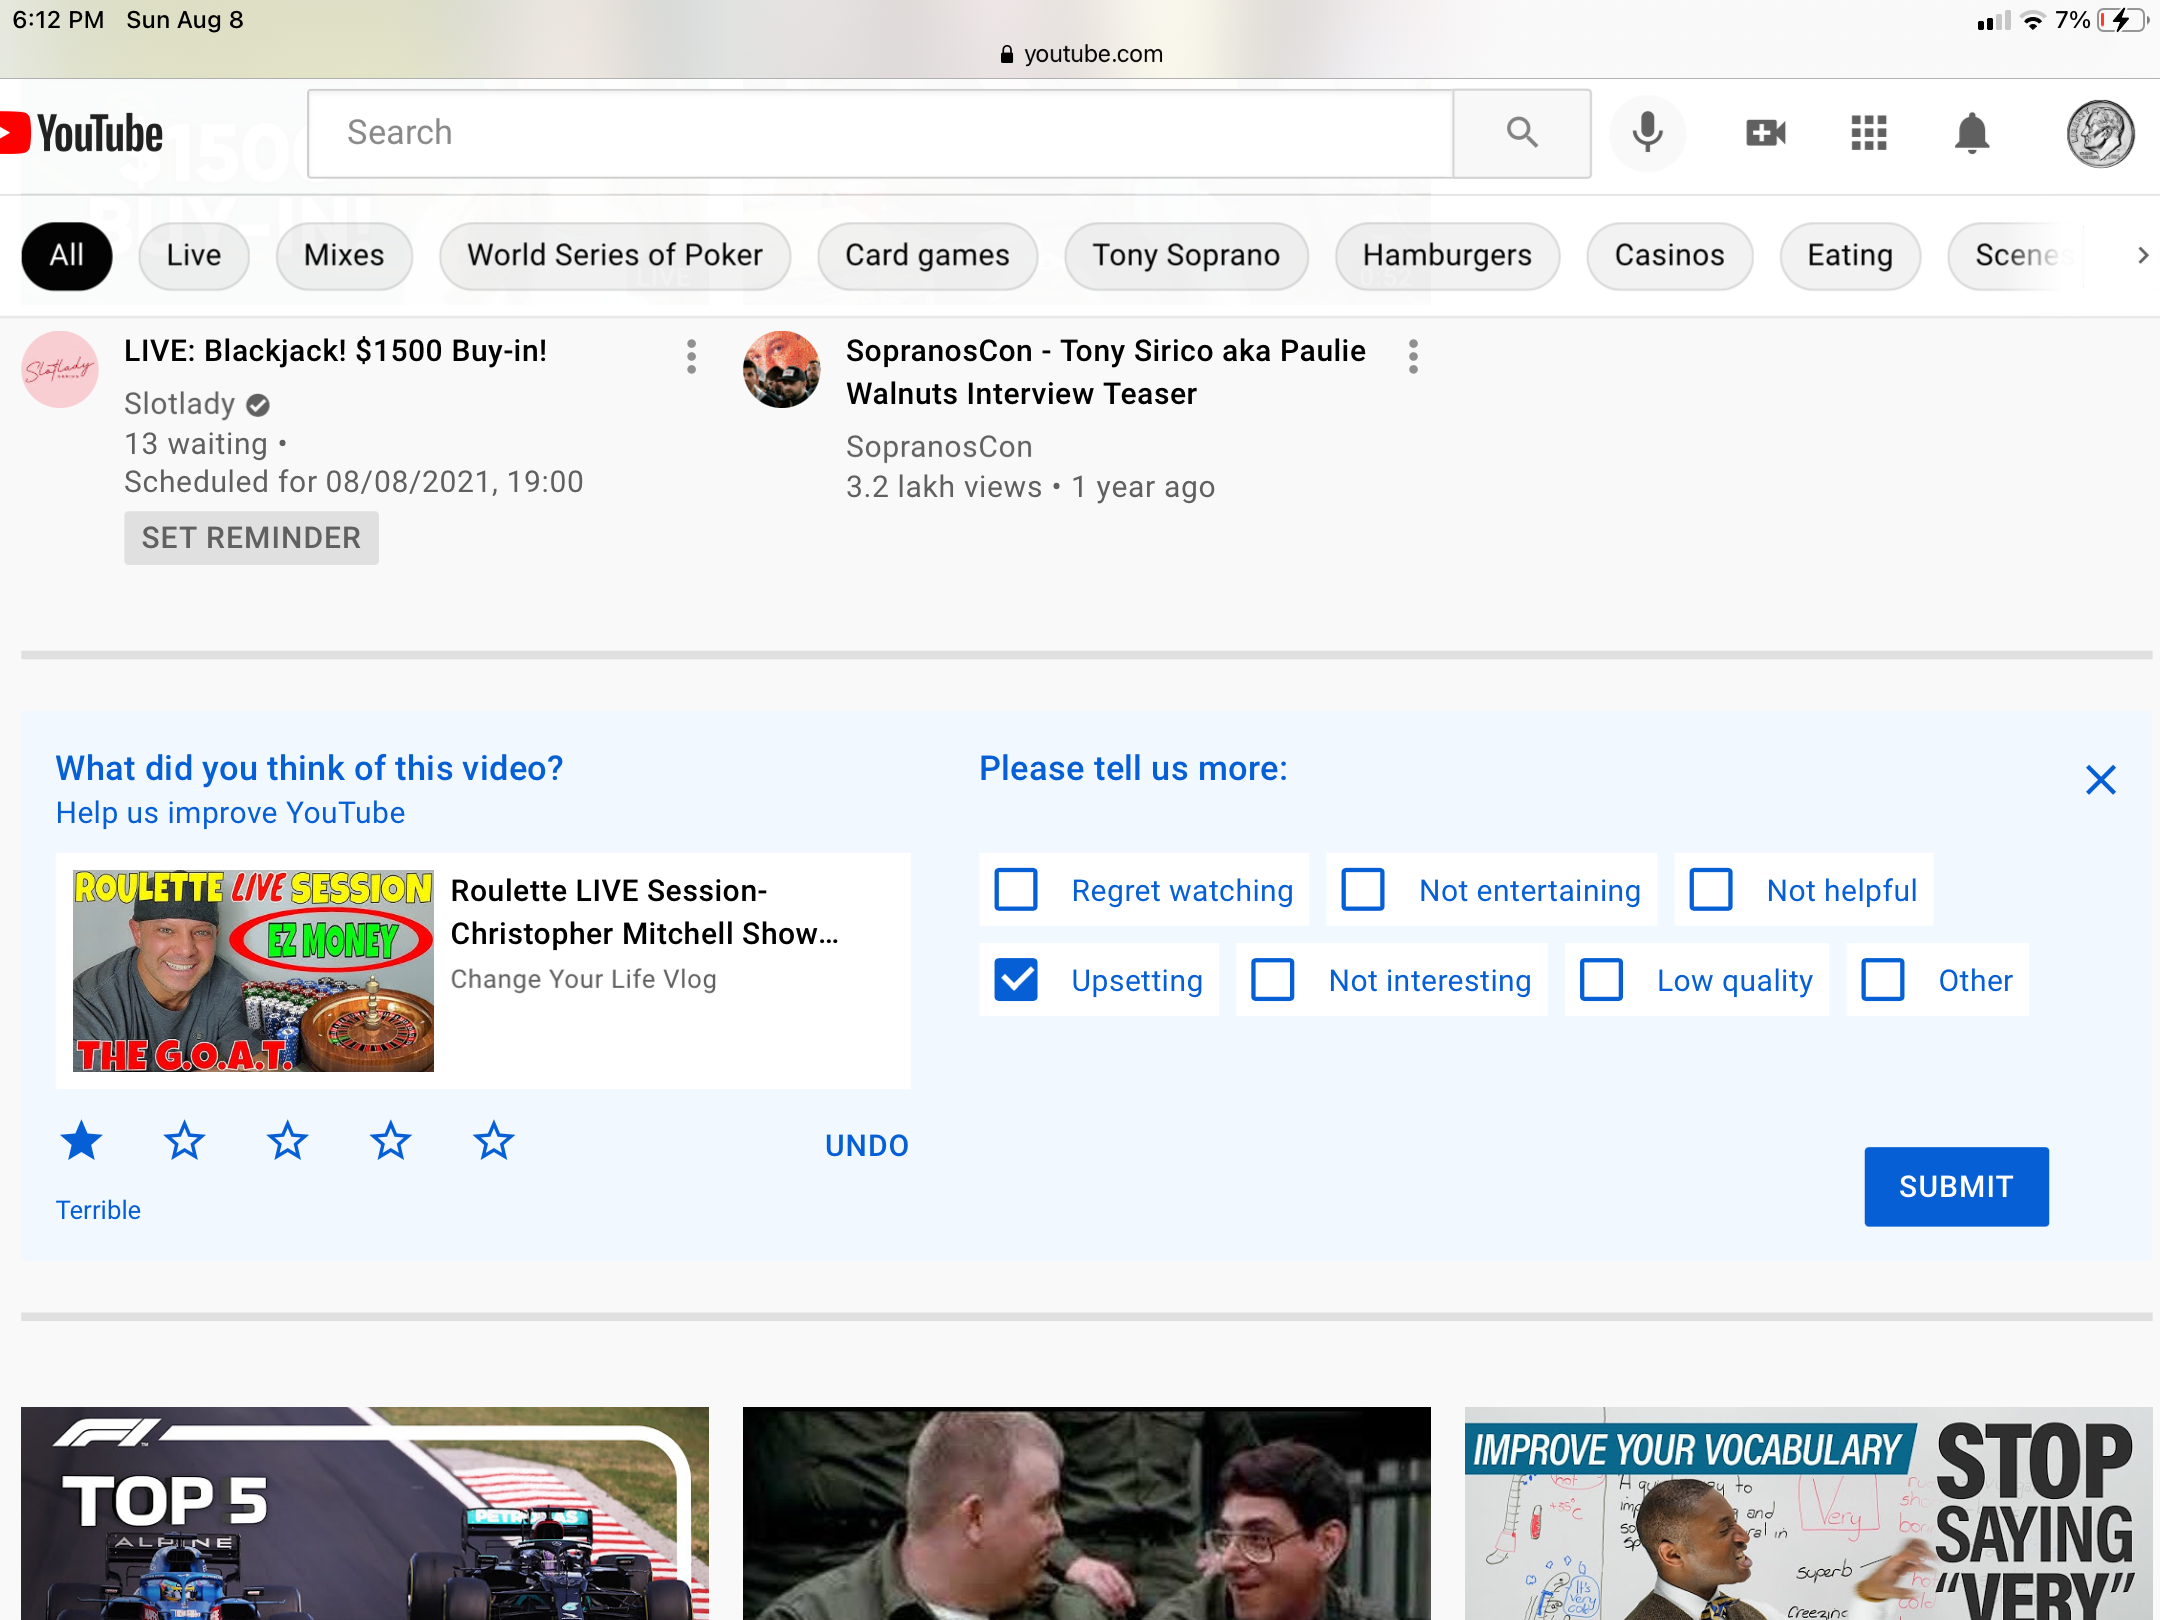
Task: Select the Hamburgers chip
Action: coord(1447,256)
